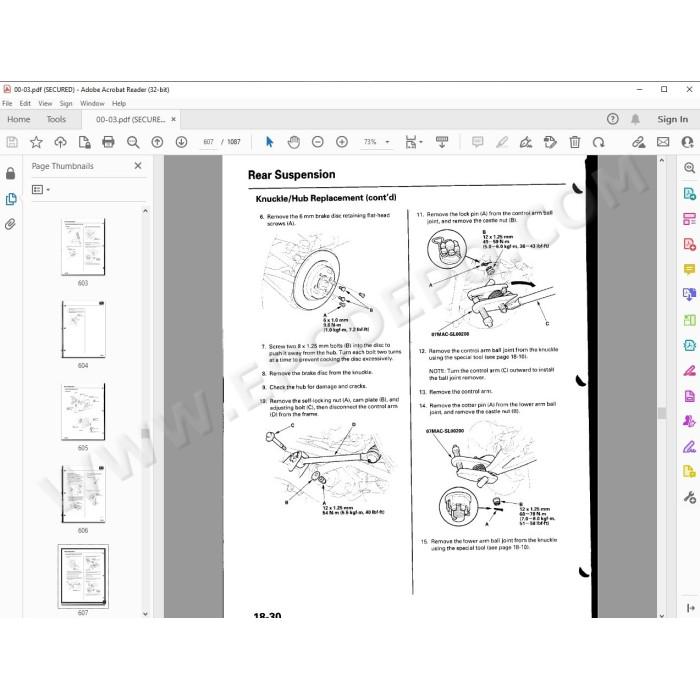This screenshot has height=700, width=700.
Task: Select page 603 thumbnail
Action: tap(83, 247)
